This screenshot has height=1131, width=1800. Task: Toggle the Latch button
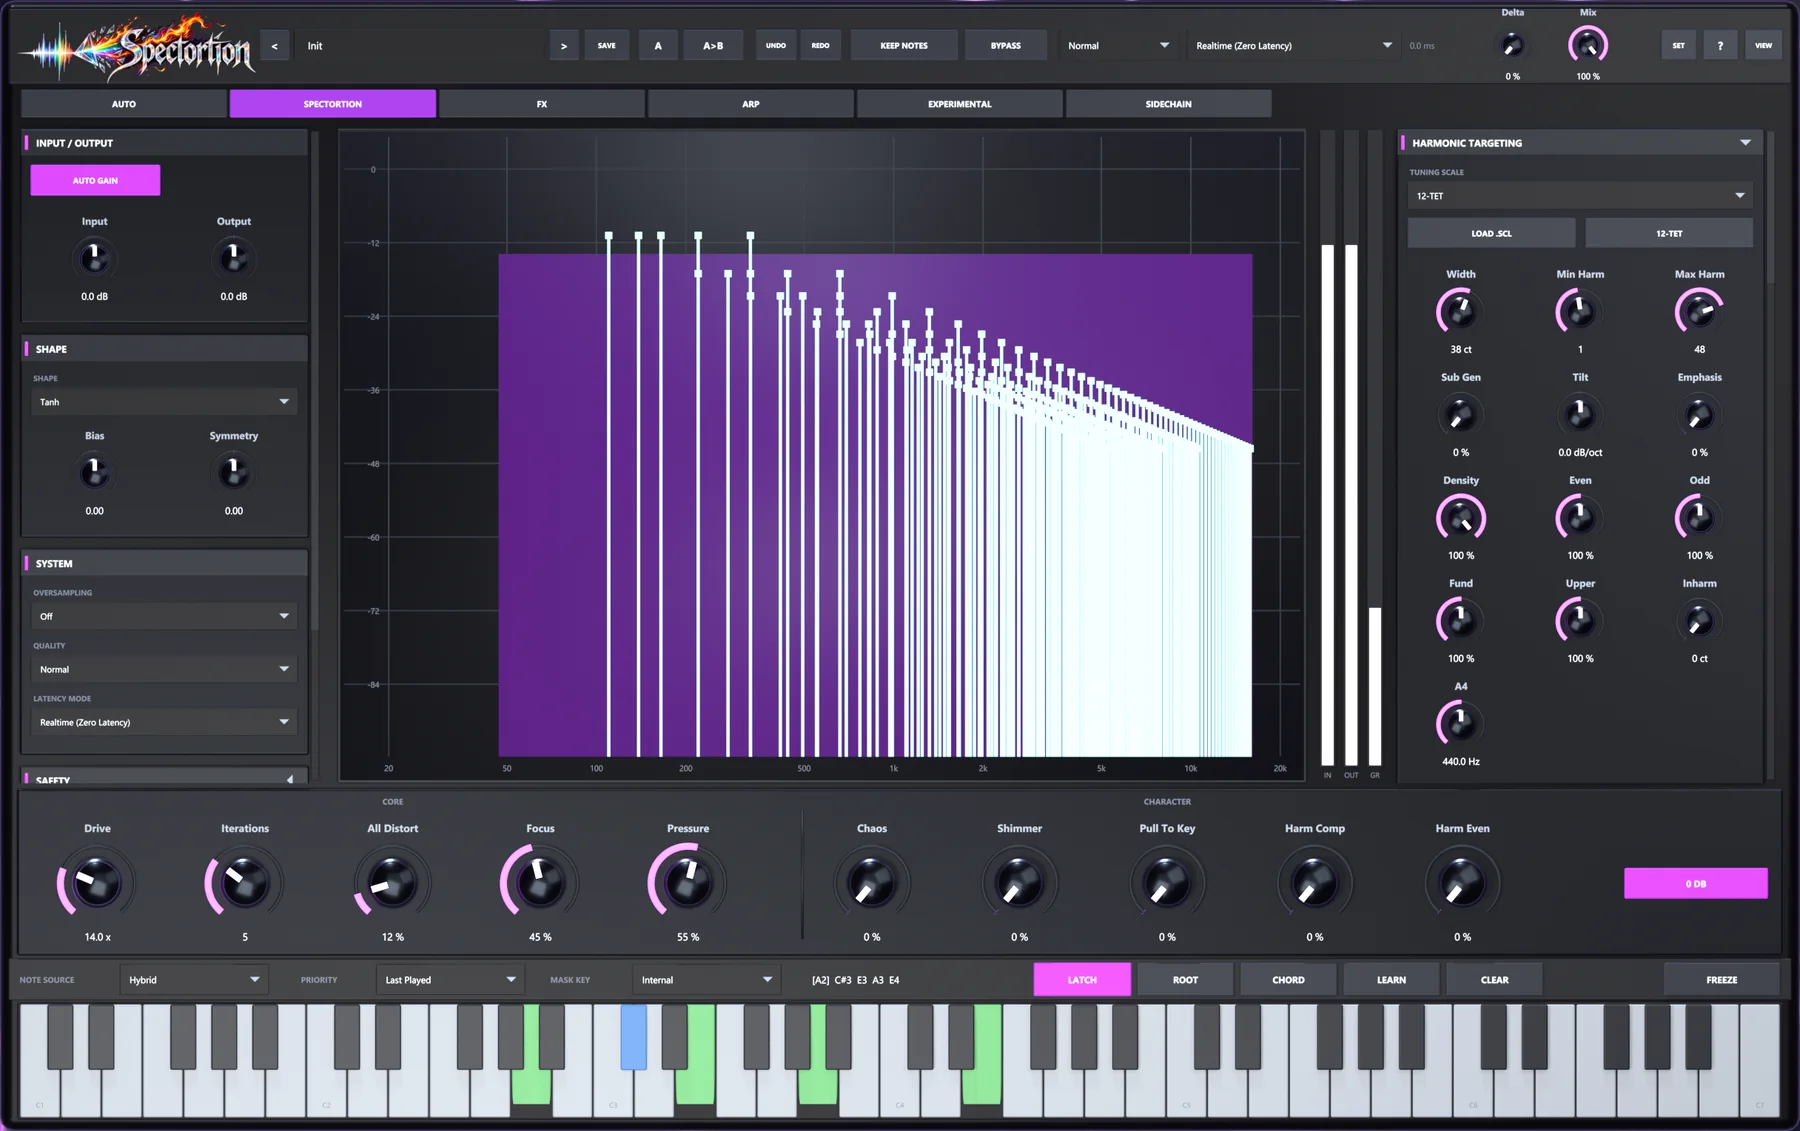pos(1082,980)
